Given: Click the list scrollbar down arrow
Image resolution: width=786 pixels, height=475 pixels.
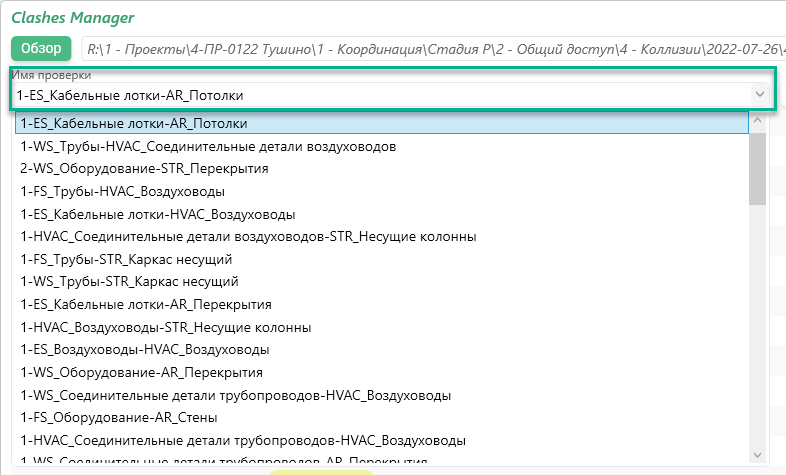Looking at the screenshot, I should pos(757,455).
